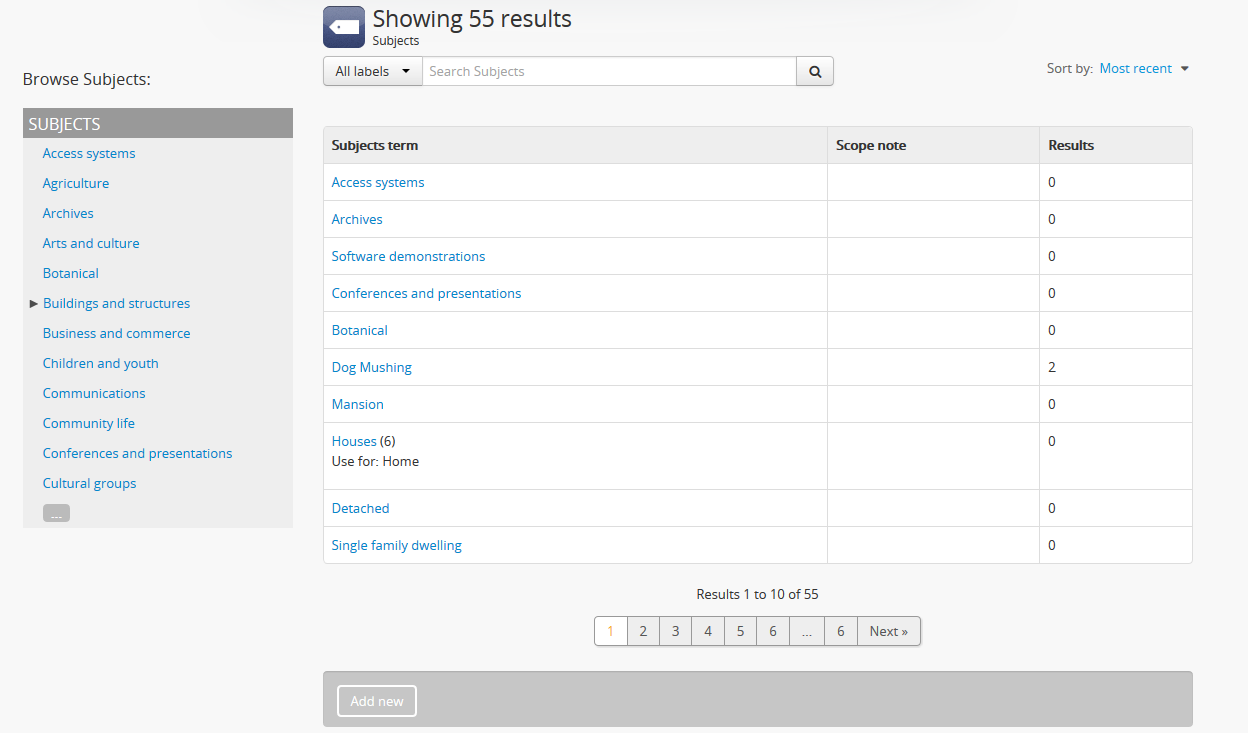The height and width of the screenshot is (733, 1248).
Task: Click the search magnifier icon
Action: (x=814, y=71)
